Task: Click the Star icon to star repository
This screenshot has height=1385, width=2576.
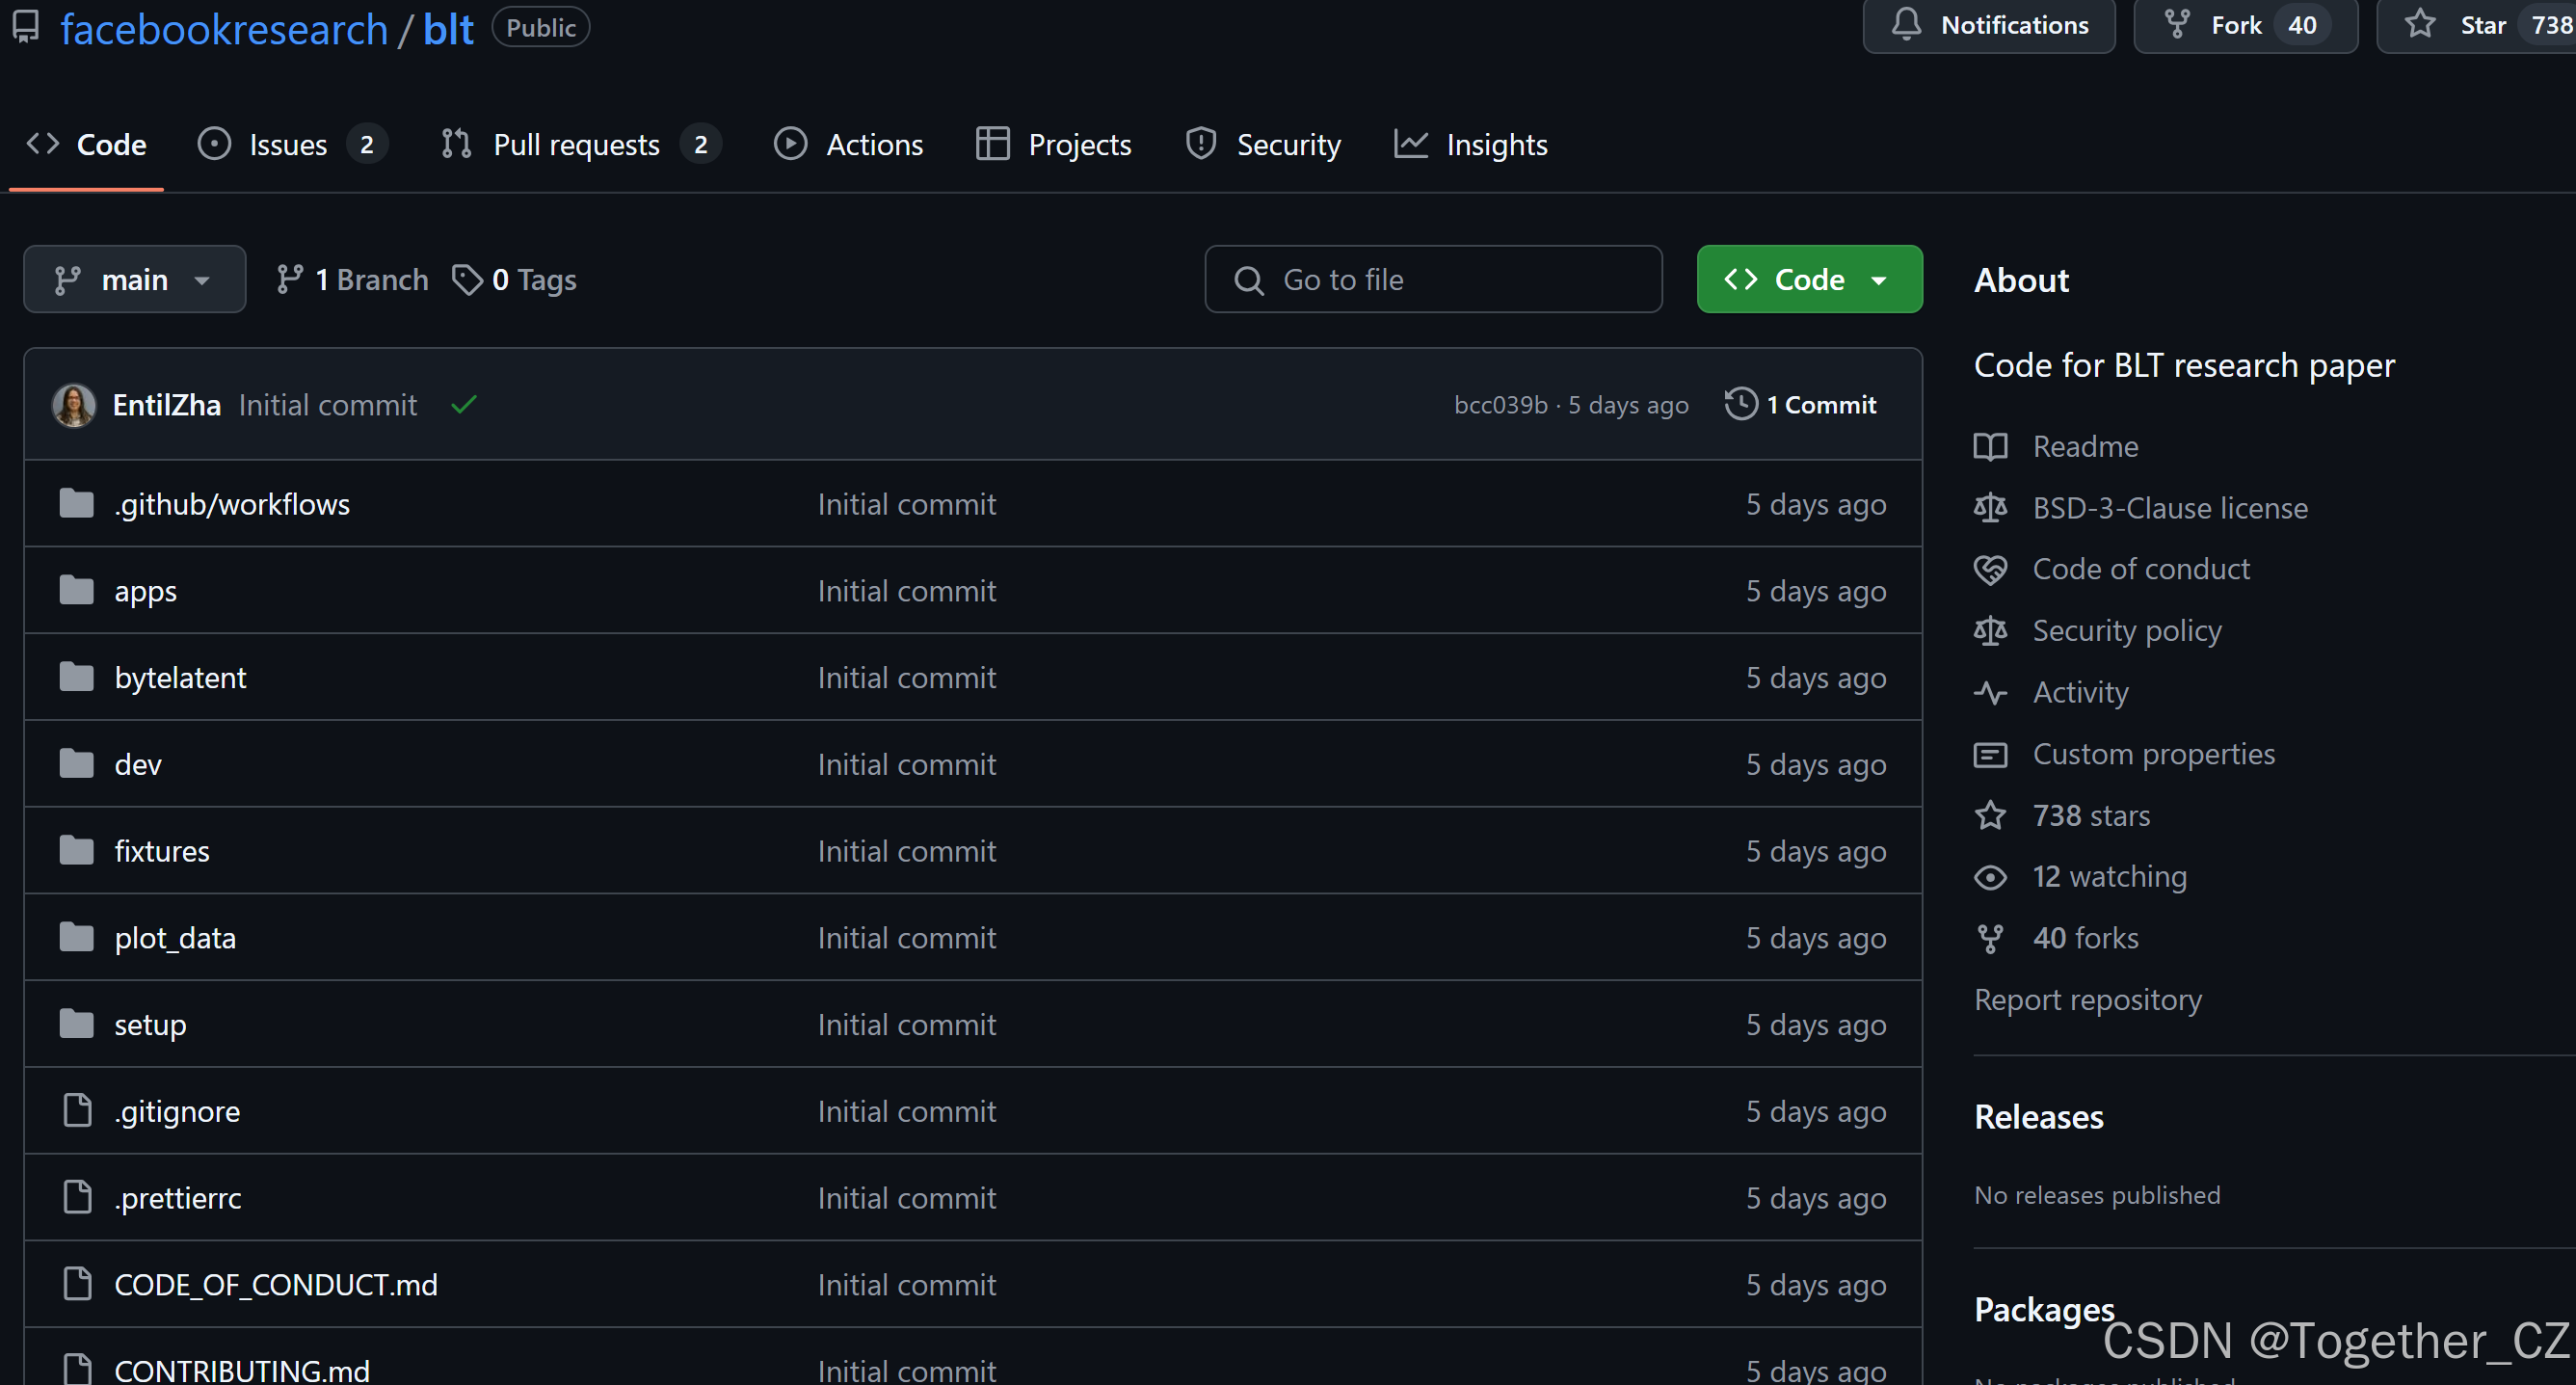Action: pyautogui.click(x=2420, y=24)
